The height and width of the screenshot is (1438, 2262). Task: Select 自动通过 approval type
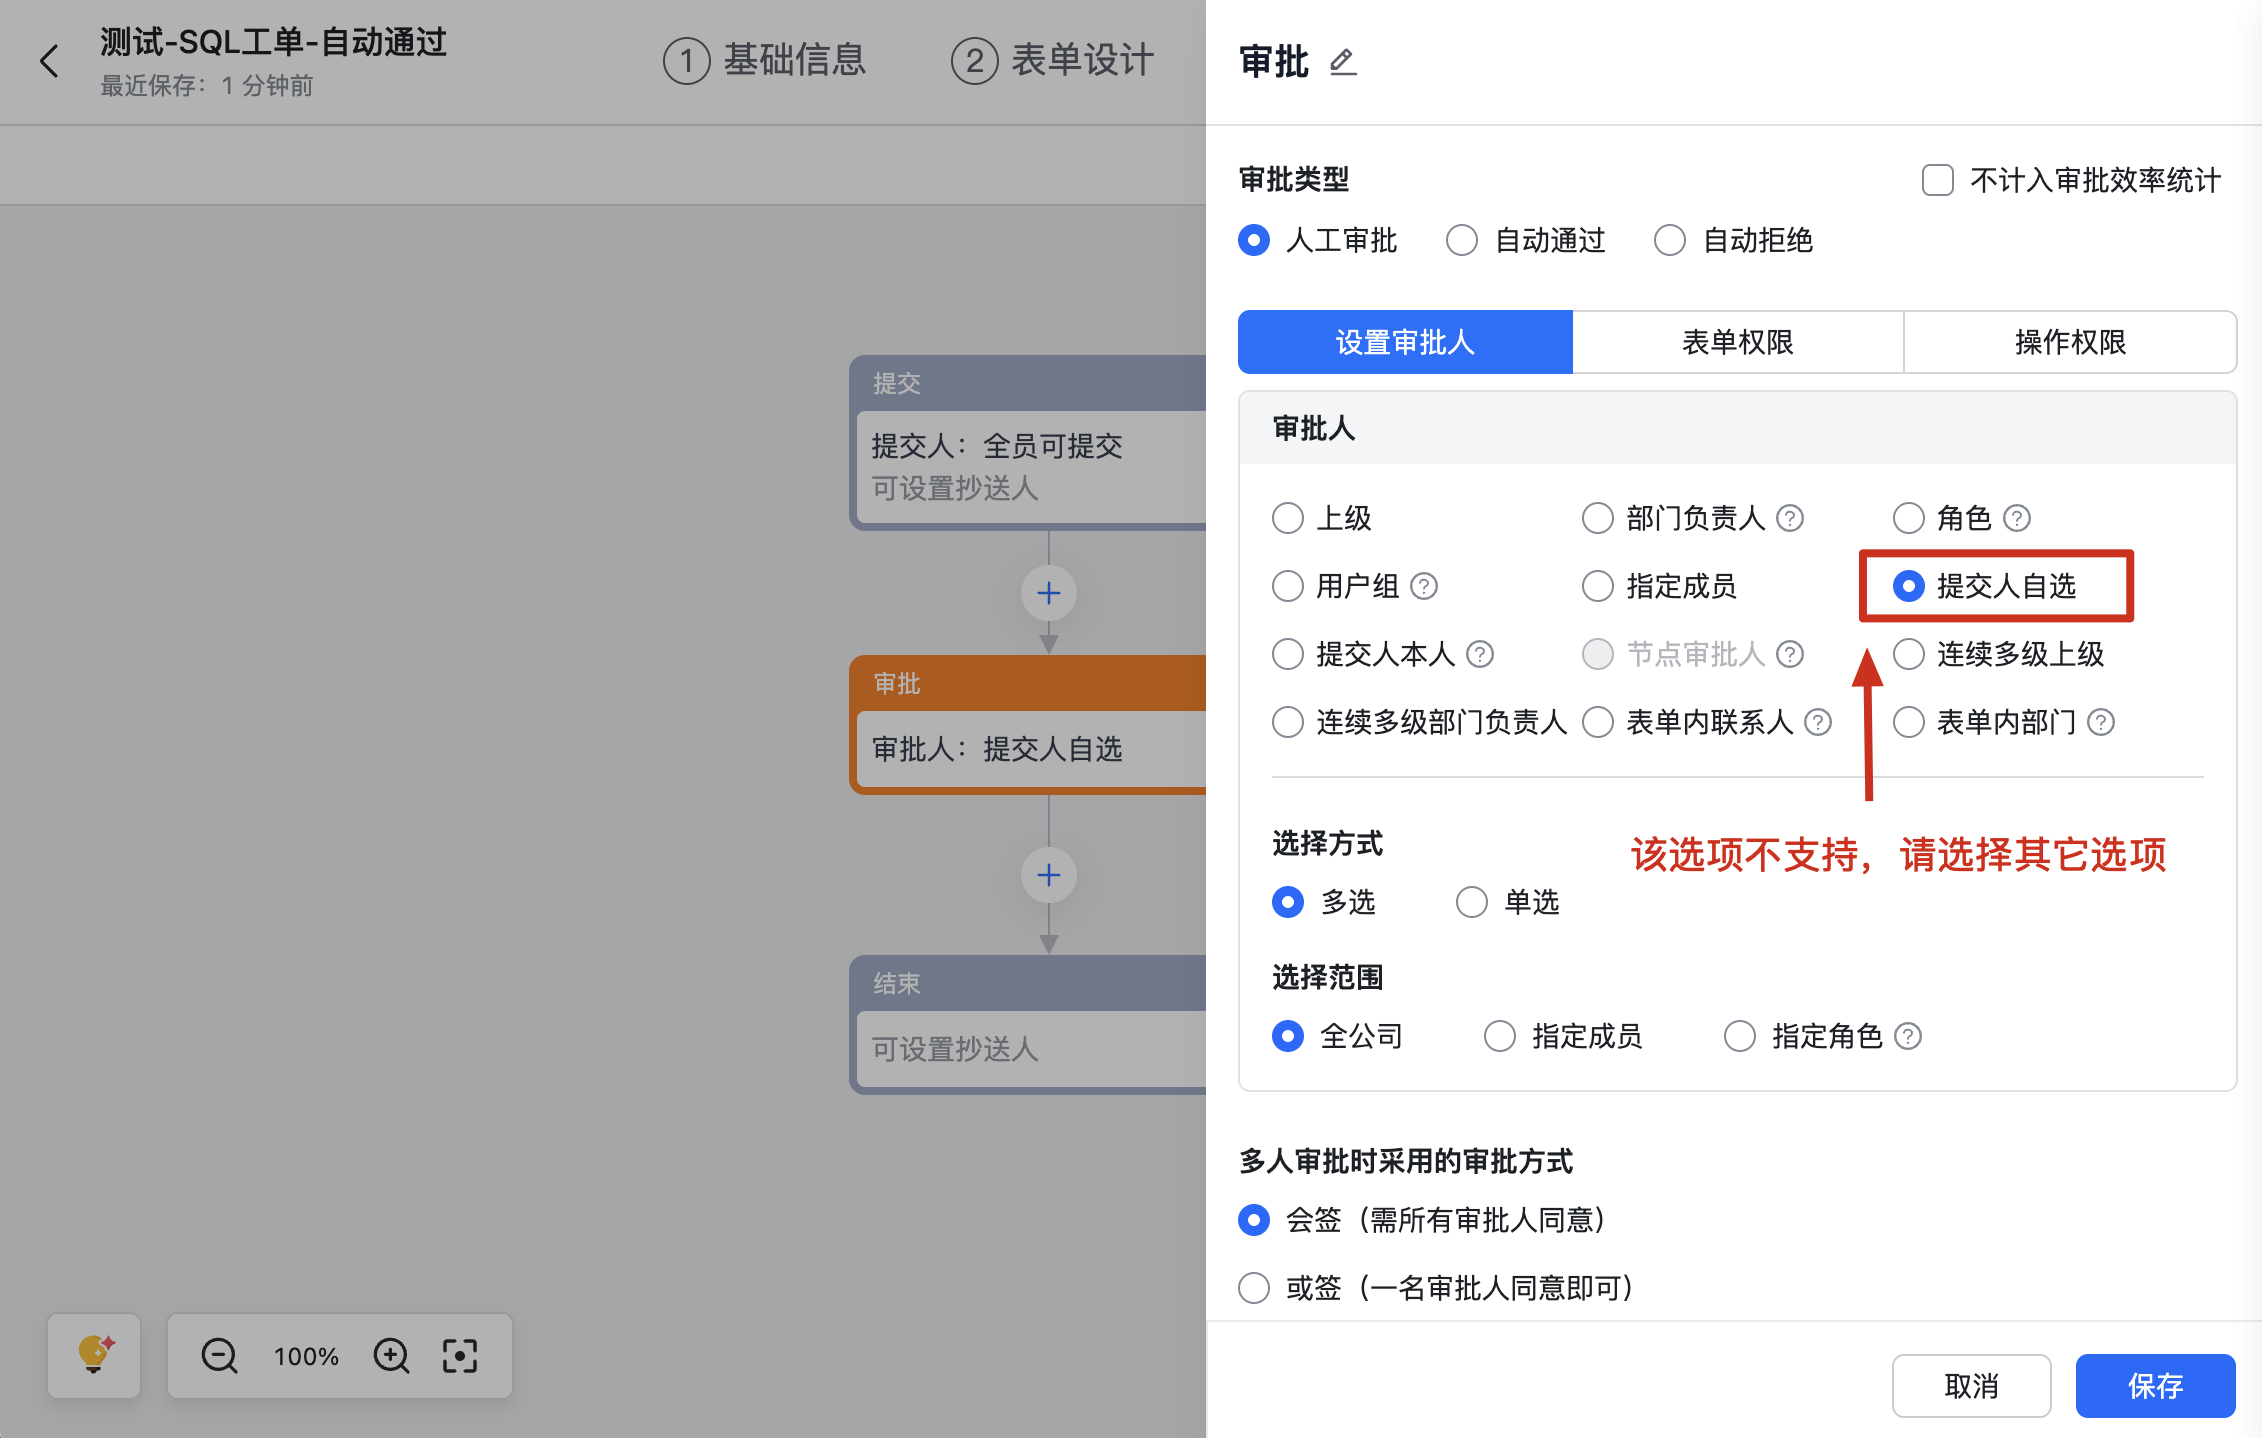[1462, 240]
